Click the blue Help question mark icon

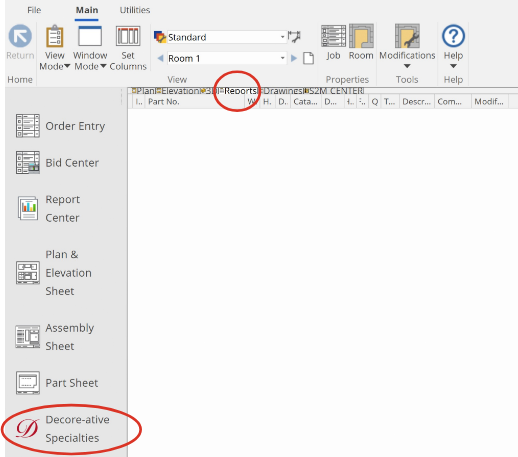tap(453, 36)
